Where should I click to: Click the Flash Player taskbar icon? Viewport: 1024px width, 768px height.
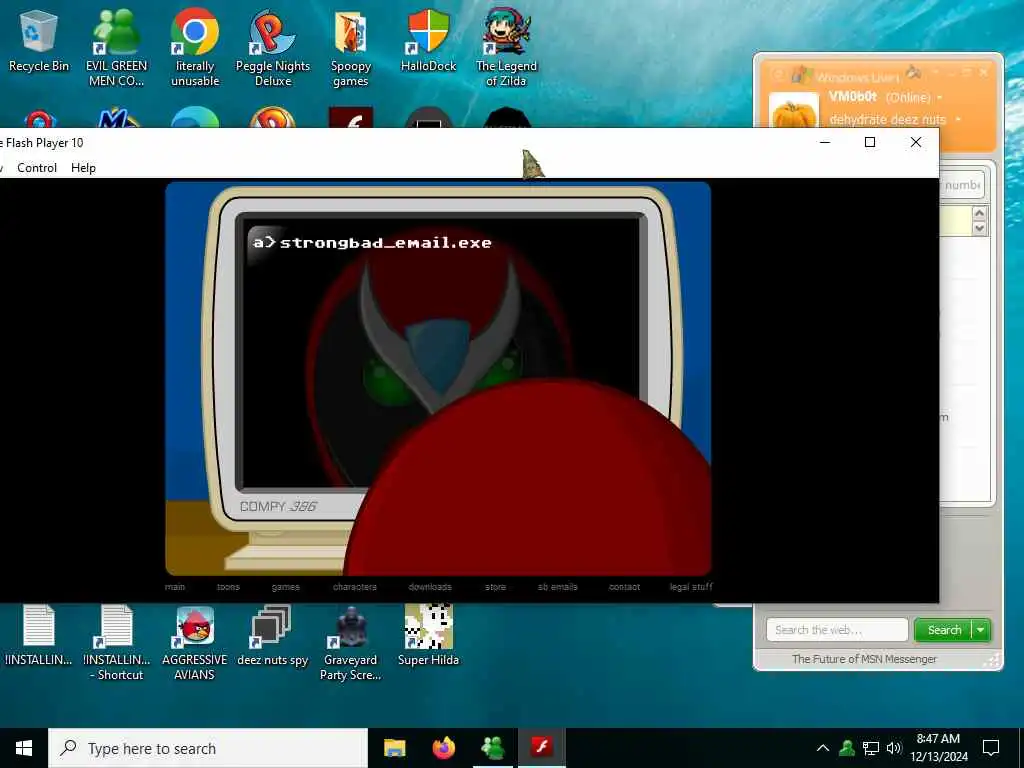point(541,748)
